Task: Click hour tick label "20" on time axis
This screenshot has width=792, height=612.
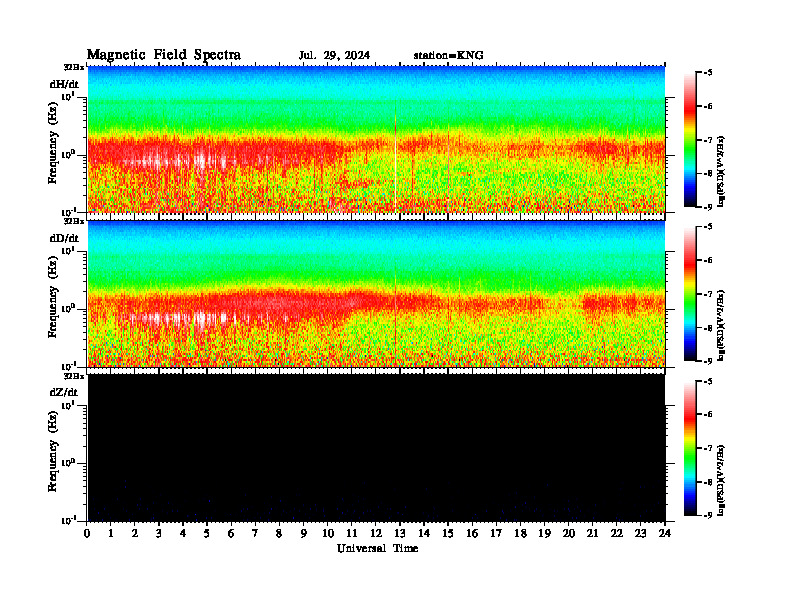Action: coord(569,533)
